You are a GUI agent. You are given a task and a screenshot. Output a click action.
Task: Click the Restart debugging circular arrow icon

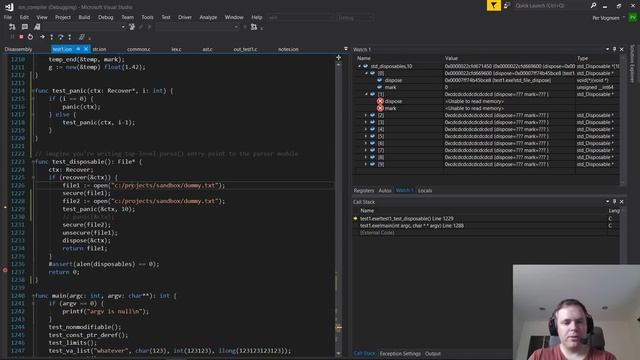[31, 37]
